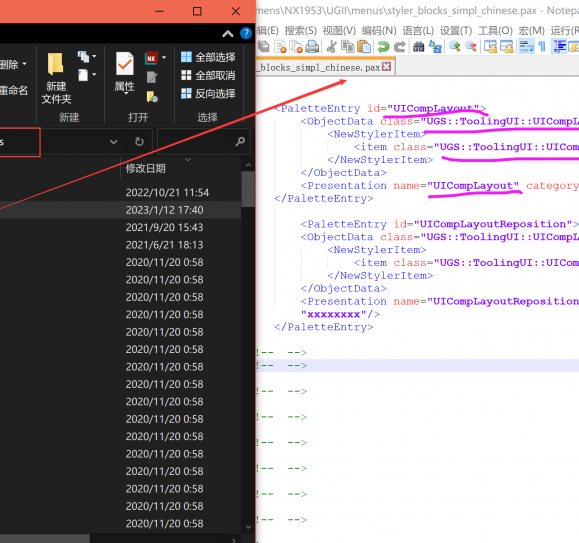
Task: Click the History folder icon in 打开 group
Action: (x=152, y=97)
